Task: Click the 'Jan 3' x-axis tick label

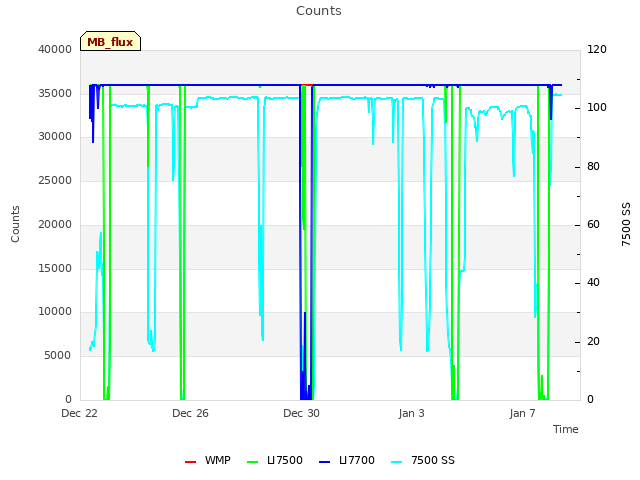Action: (x=412, y=413)
